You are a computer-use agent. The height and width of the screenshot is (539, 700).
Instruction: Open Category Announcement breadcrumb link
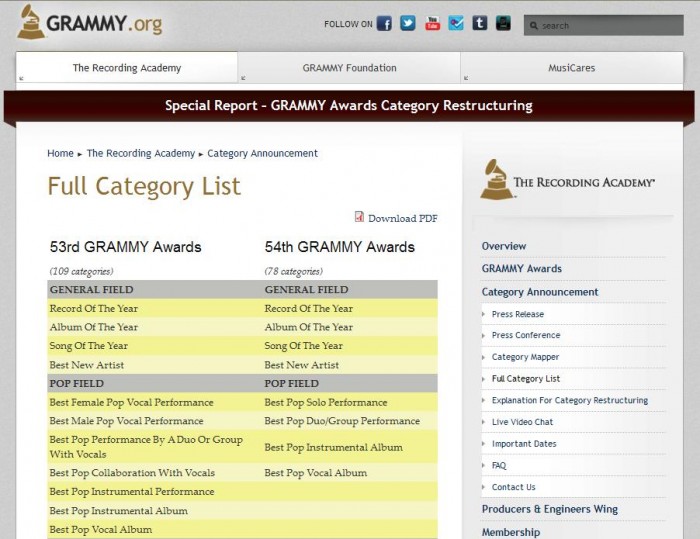click(x=262, y=153)
